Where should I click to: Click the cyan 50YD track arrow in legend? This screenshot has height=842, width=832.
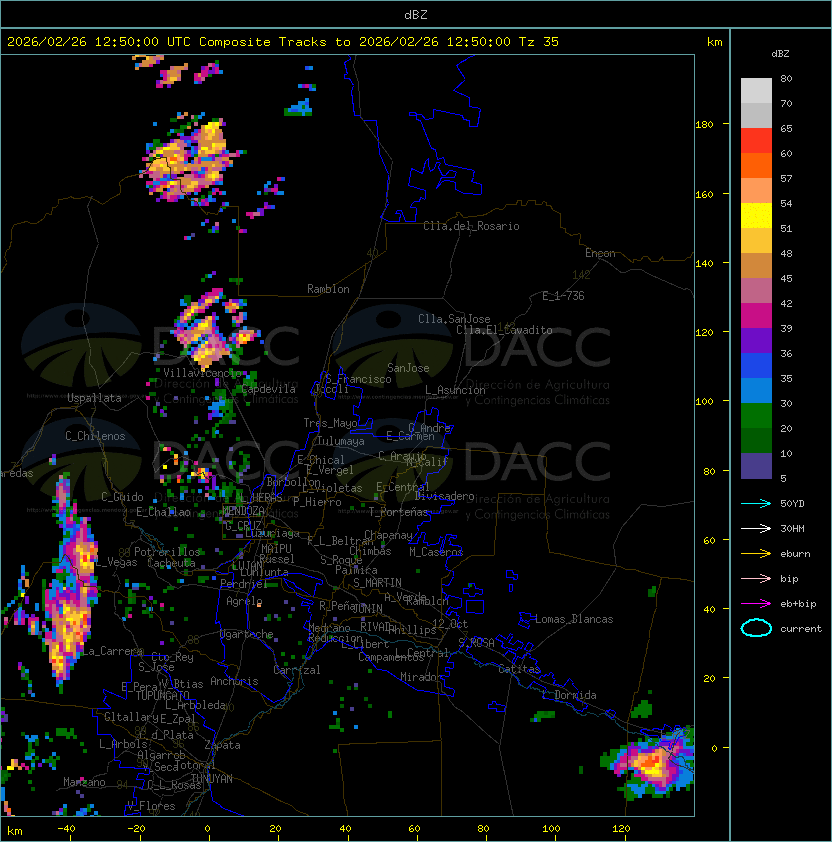click(756, 504)
